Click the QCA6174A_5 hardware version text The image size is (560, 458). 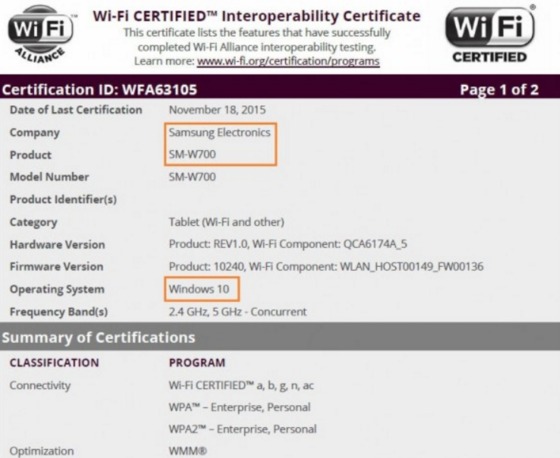pyautogui.click(x=375, y=244)
